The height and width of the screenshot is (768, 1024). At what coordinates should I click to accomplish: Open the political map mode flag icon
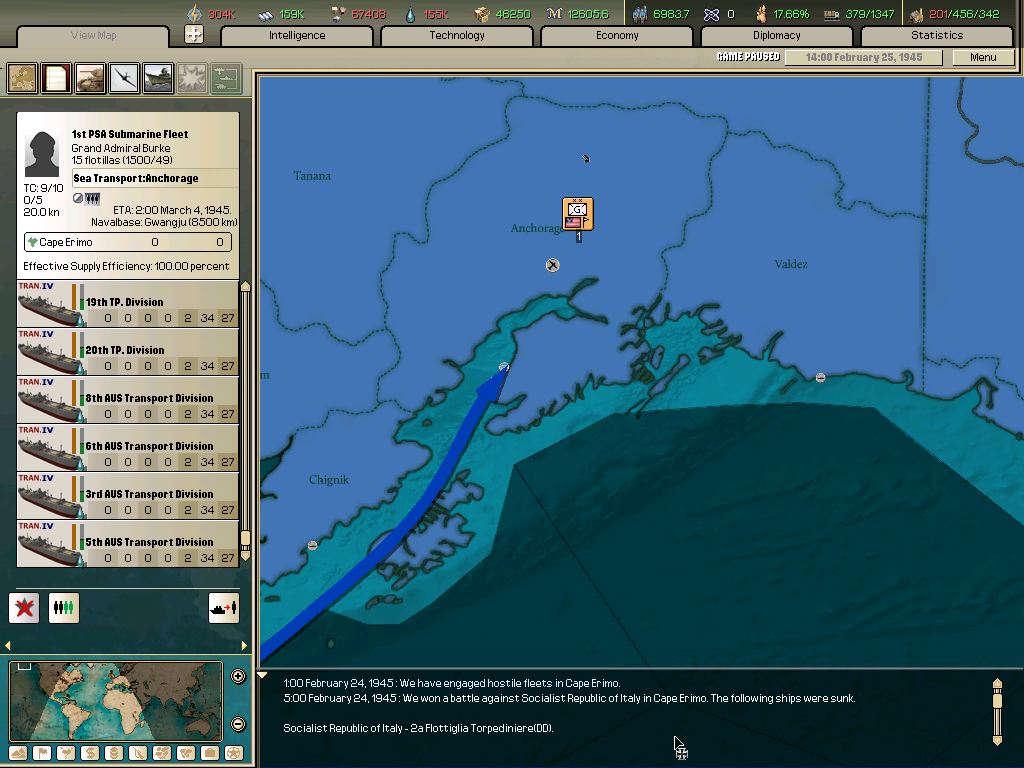tap(42, 753)
